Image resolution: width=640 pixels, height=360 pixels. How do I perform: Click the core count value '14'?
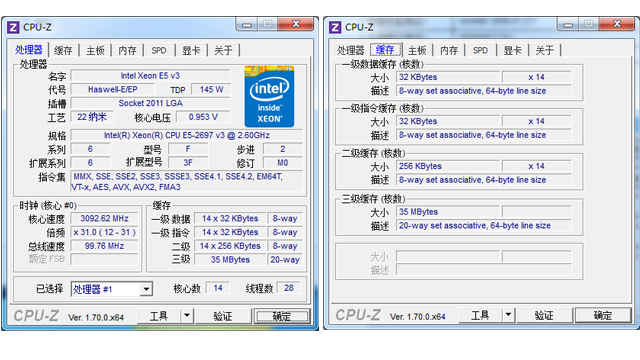tap(218, 288)
